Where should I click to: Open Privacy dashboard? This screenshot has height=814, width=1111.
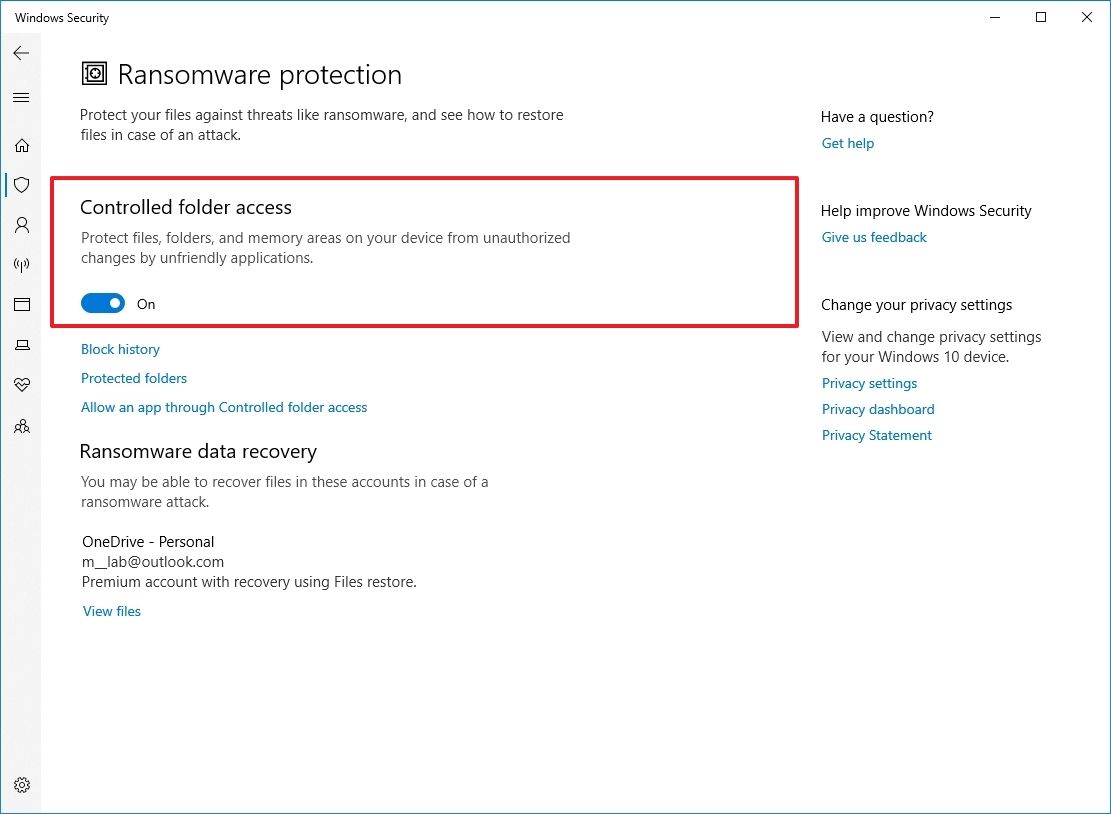click(878, 409)
